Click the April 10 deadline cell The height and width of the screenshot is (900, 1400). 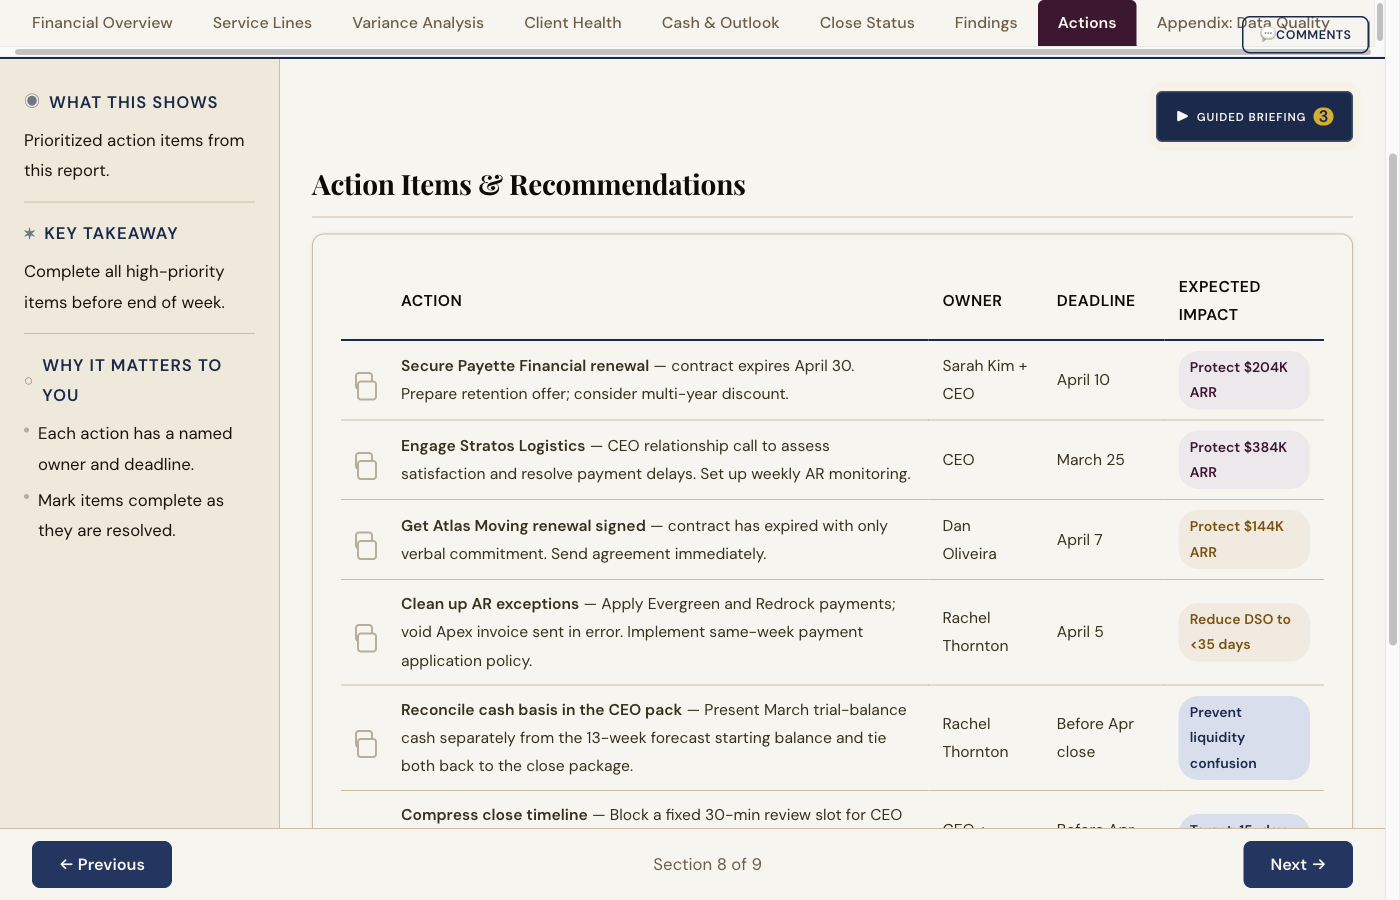pos(1083,380)
